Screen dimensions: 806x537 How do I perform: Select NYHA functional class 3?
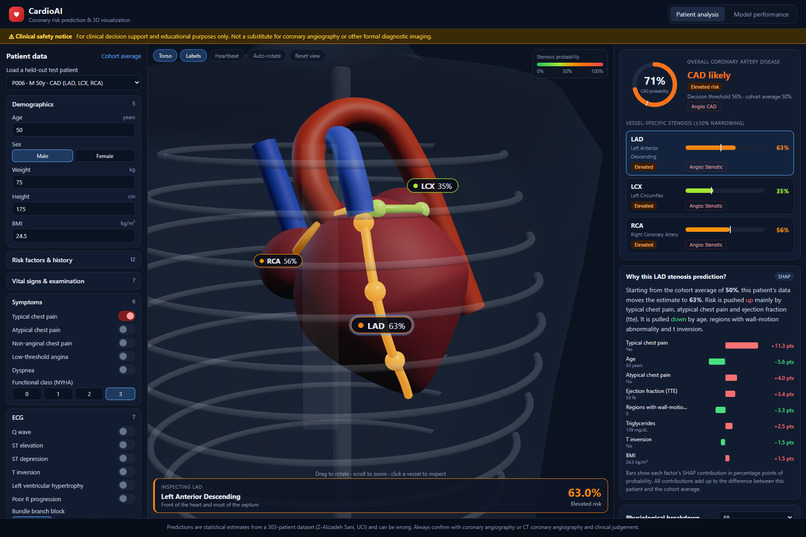tap(120, 394)
